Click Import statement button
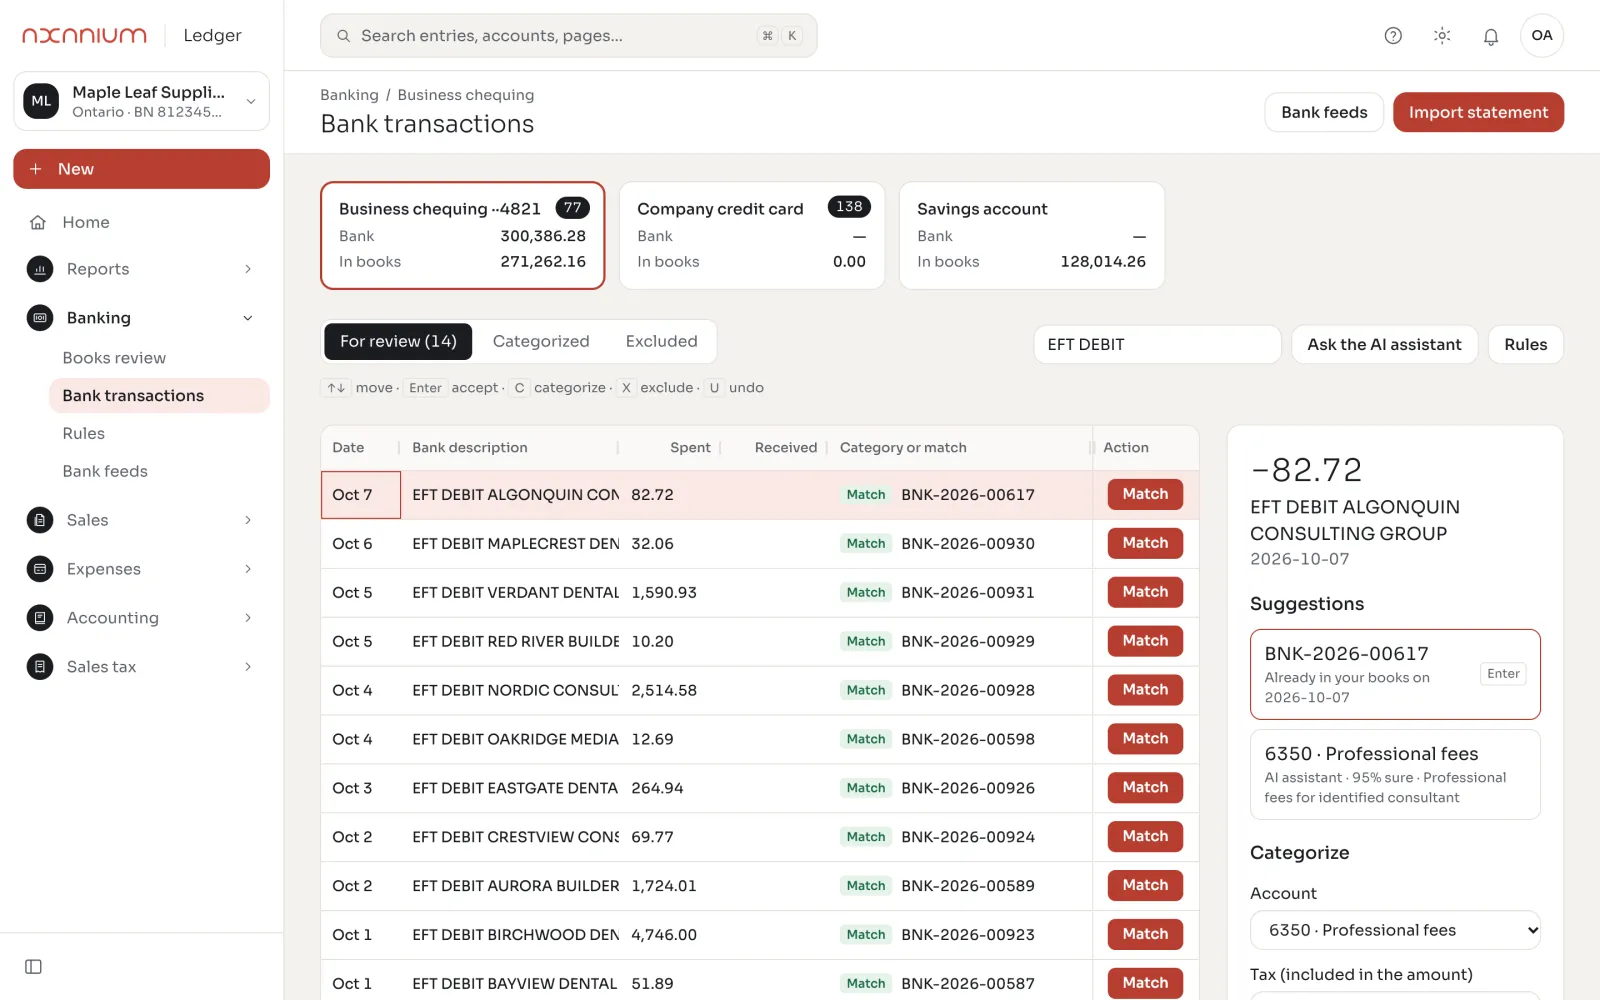This screenshot has height=1000, width=1600. click(x=1478, y=112)
